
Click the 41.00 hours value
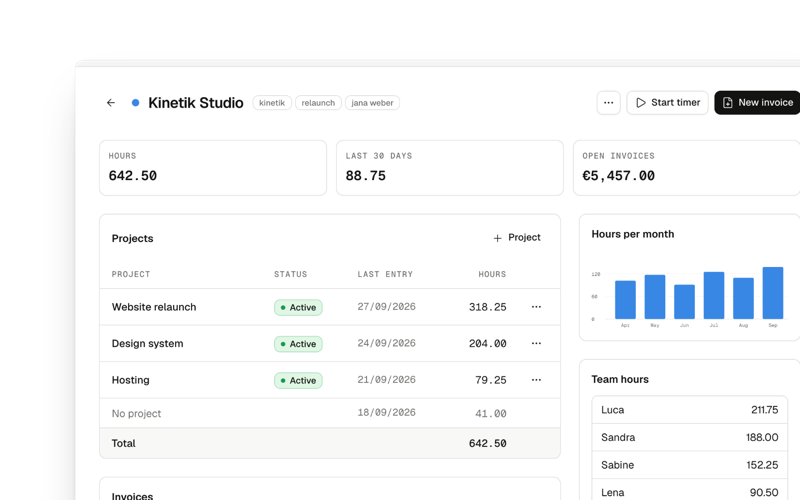[490, 413]
